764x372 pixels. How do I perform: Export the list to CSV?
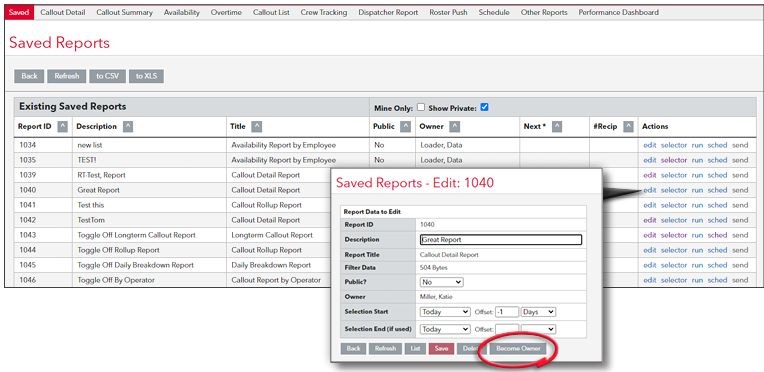(108, 76)
